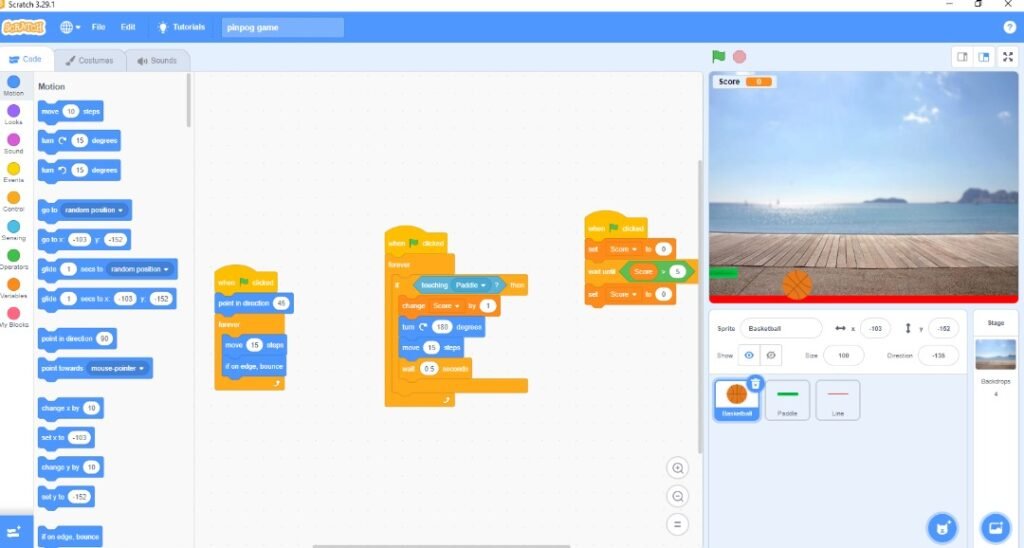This screenshot has height=548, width=1024.
Task: Open the 'mouse-pointer' dropdown in point towards block
Action: coord(119,368)
